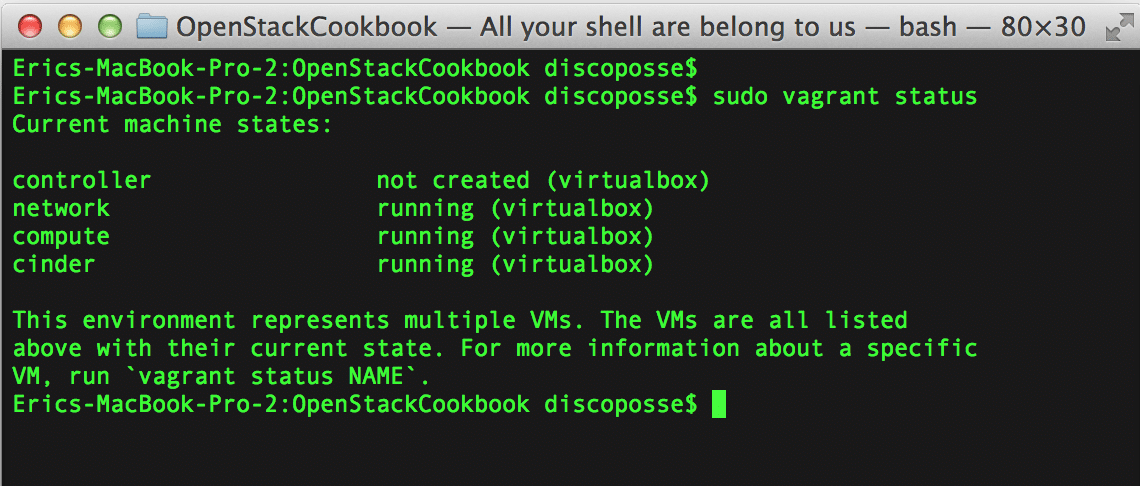1140x486 pixels.
Task: Click the 'controller' machine name
Action: click(x=81, y=181)
